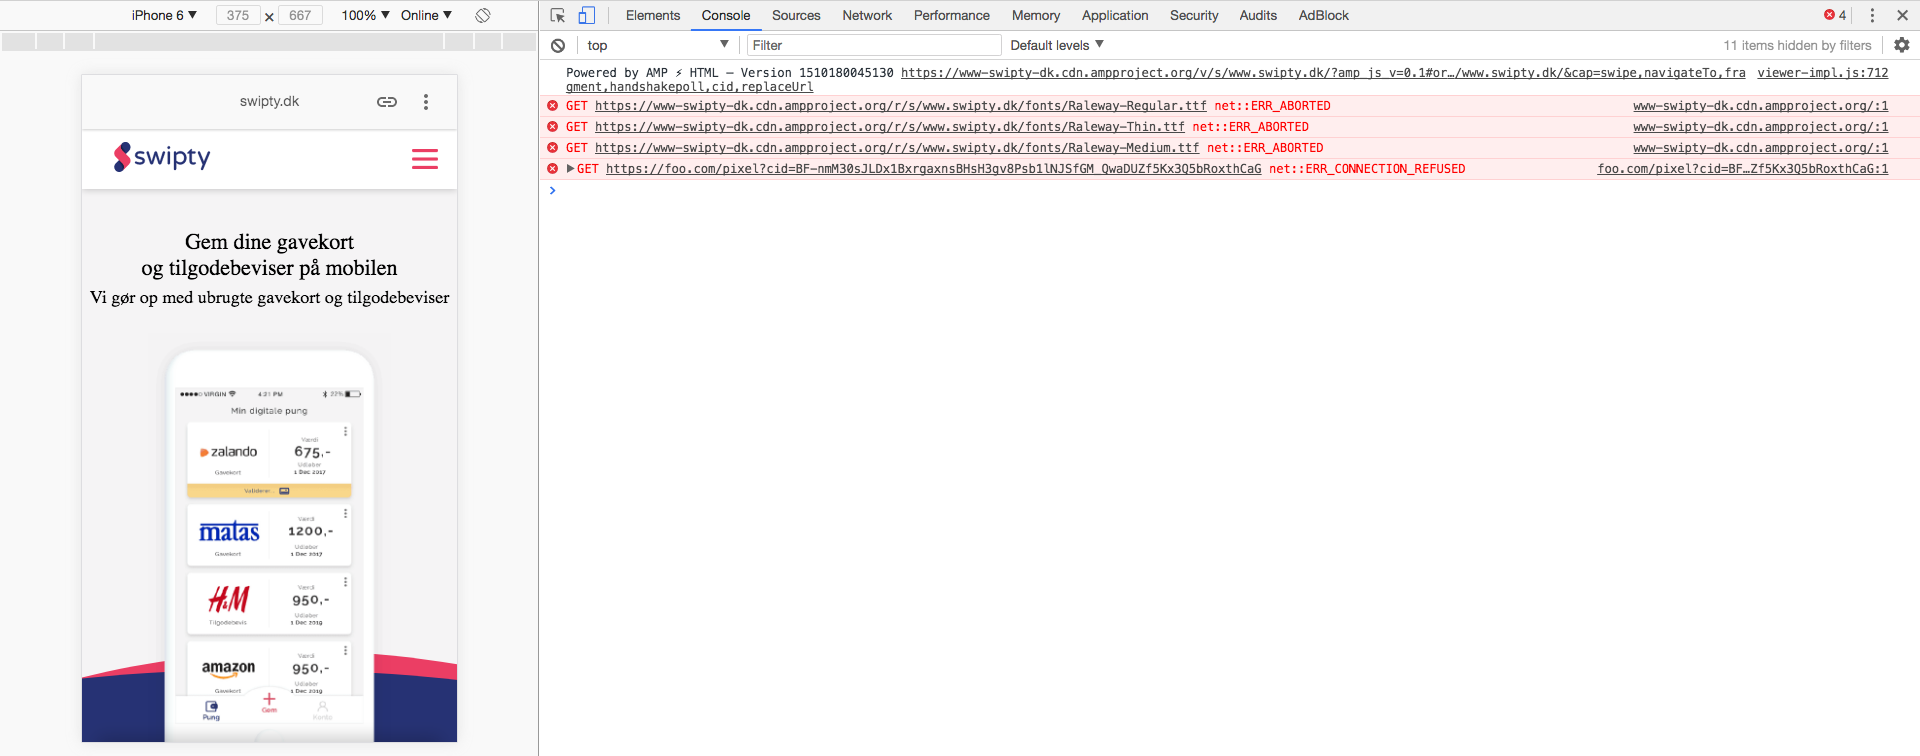
Task: Click the red error count badge
Action: pos(1835,15)
